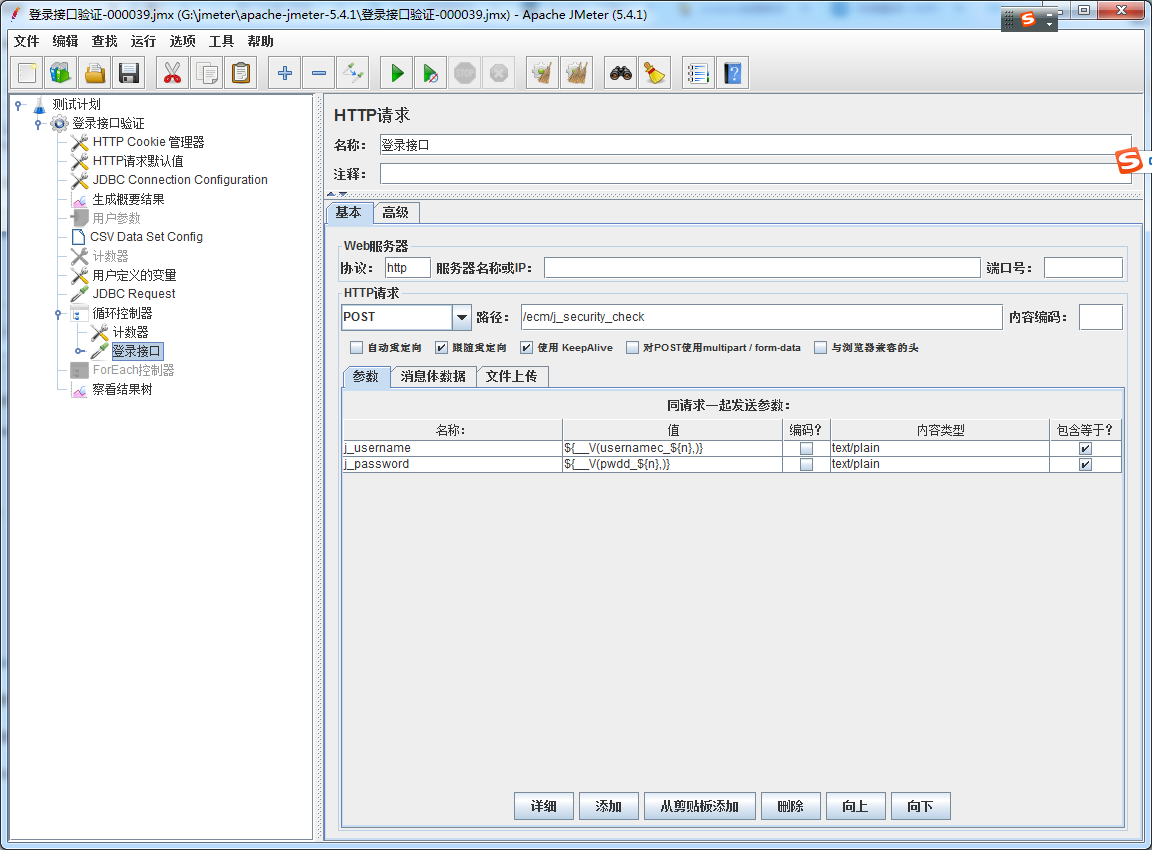Image resolution: width=1152 pixels, height=850 pixels.
Task: Open help with question mark icon
Action: tap(732, 73)
